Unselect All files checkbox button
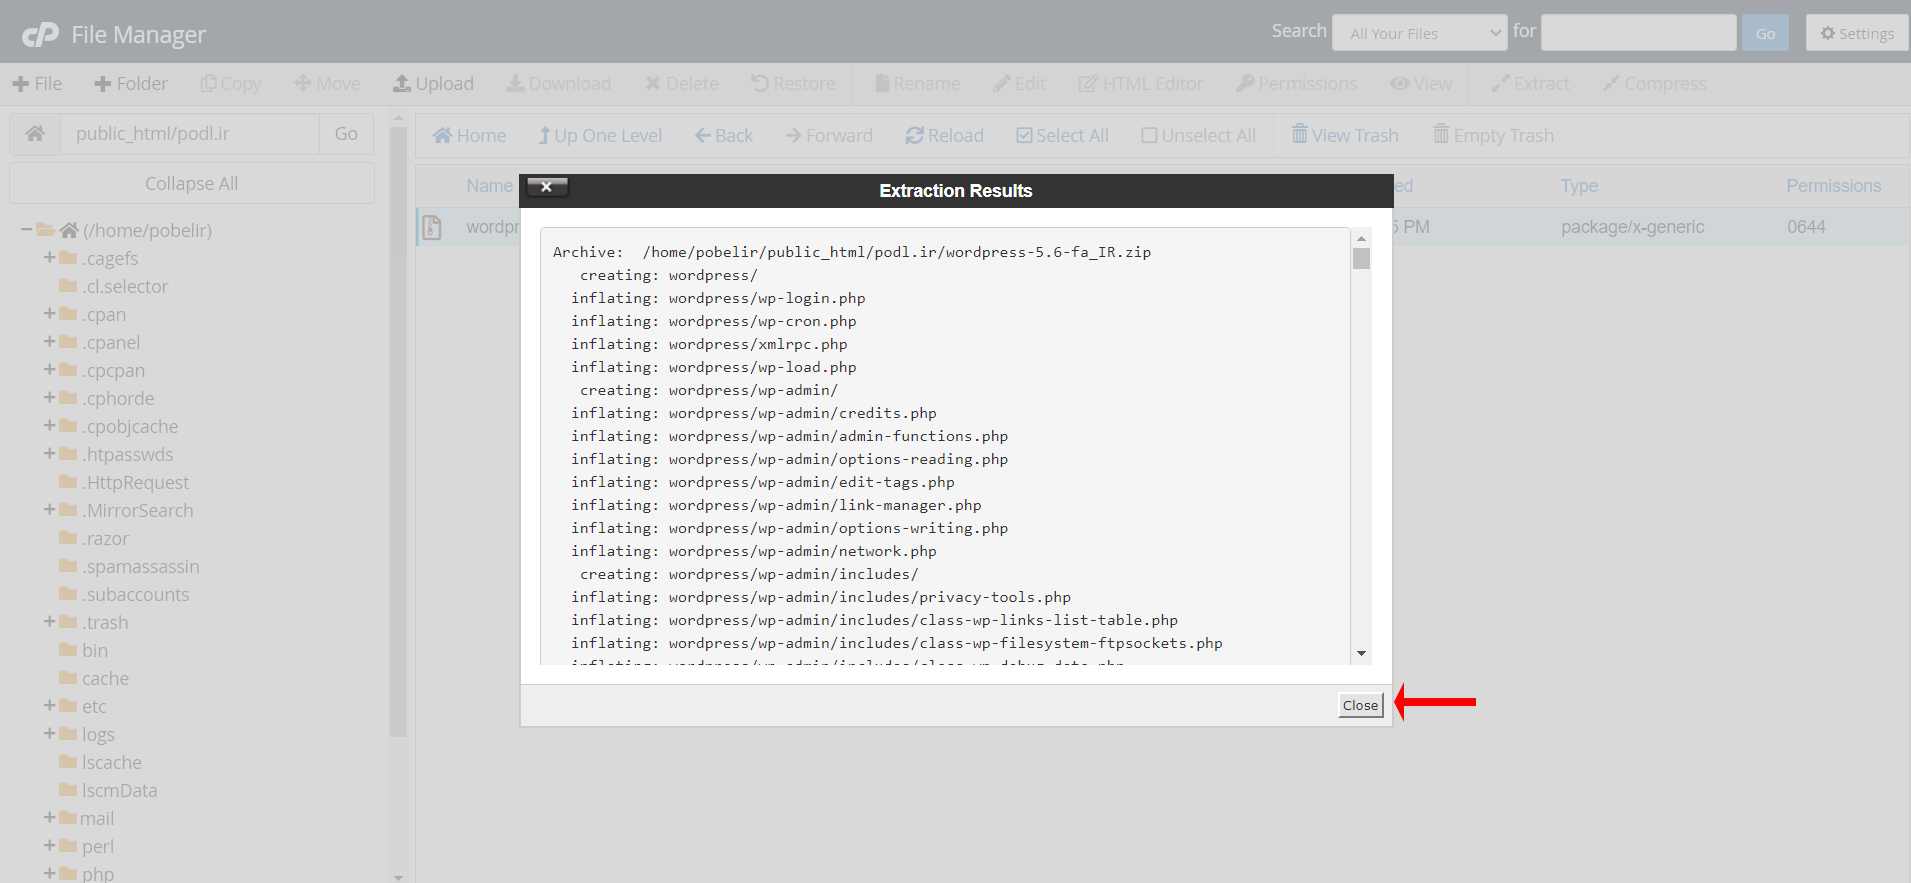Viewport: 1911px width, 883px height. pos(1198,136)
